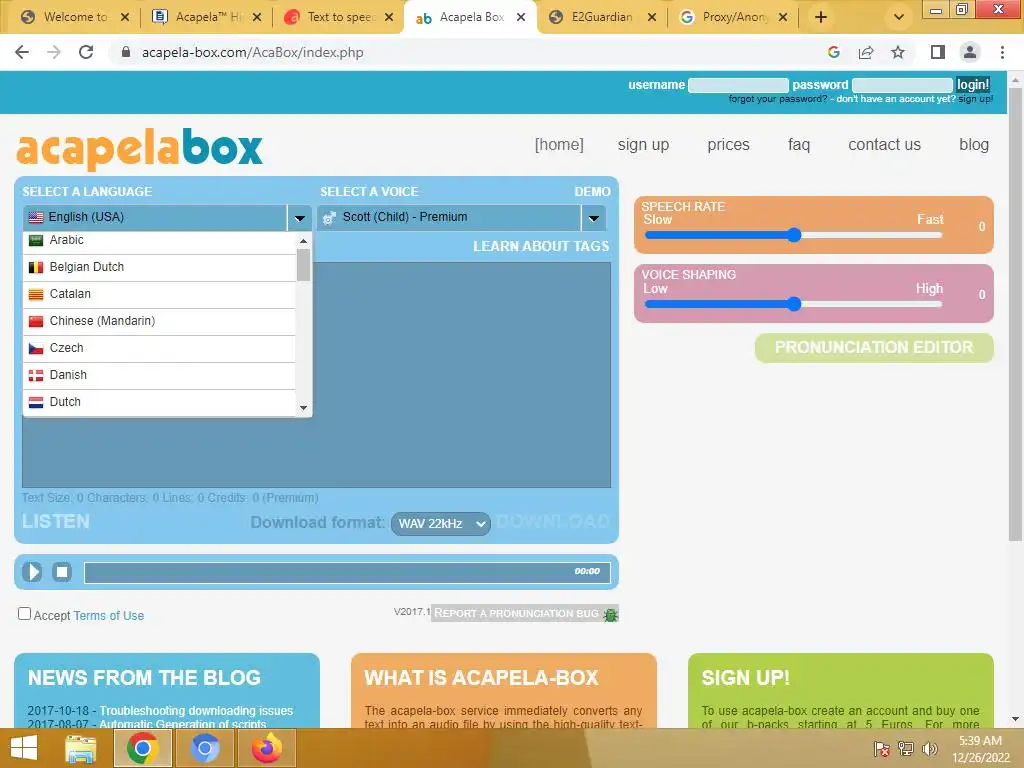Click the site padlock icon
The width and height of the screenshot is (1024, 768).
tap(126, 52)
